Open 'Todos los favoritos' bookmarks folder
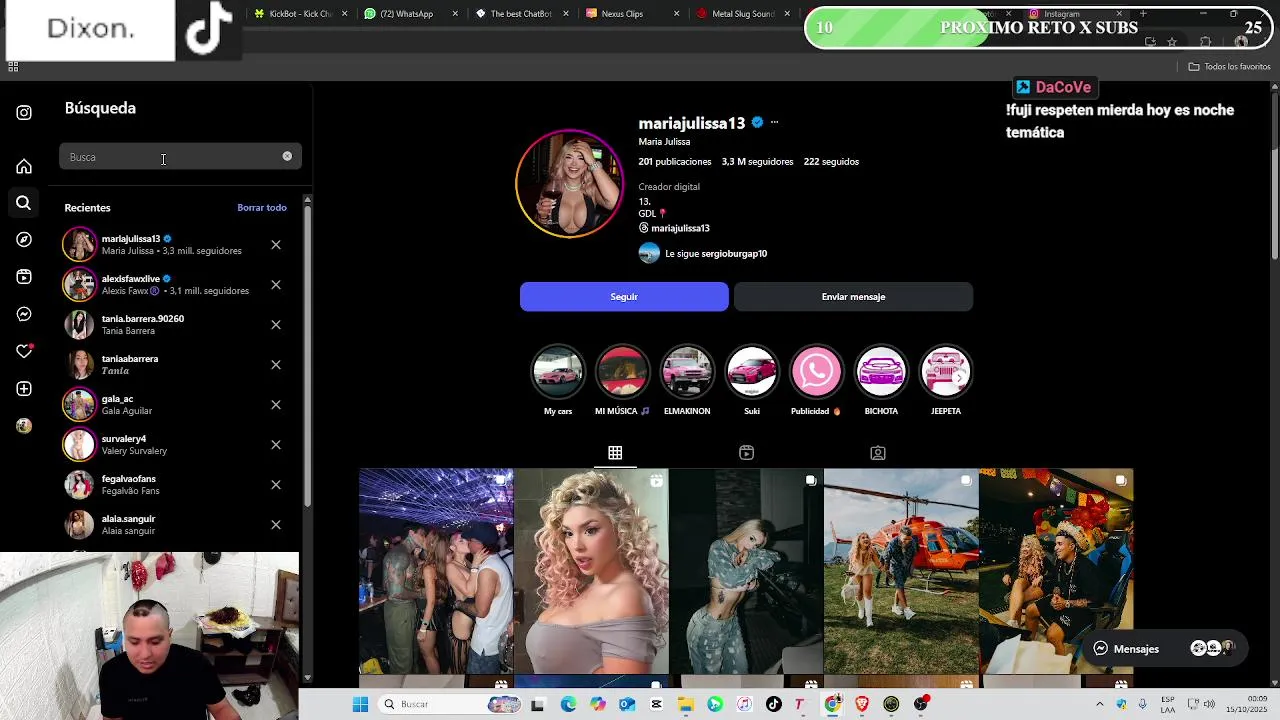Viewport: 1280px width, 720px height. point(1229,67)
